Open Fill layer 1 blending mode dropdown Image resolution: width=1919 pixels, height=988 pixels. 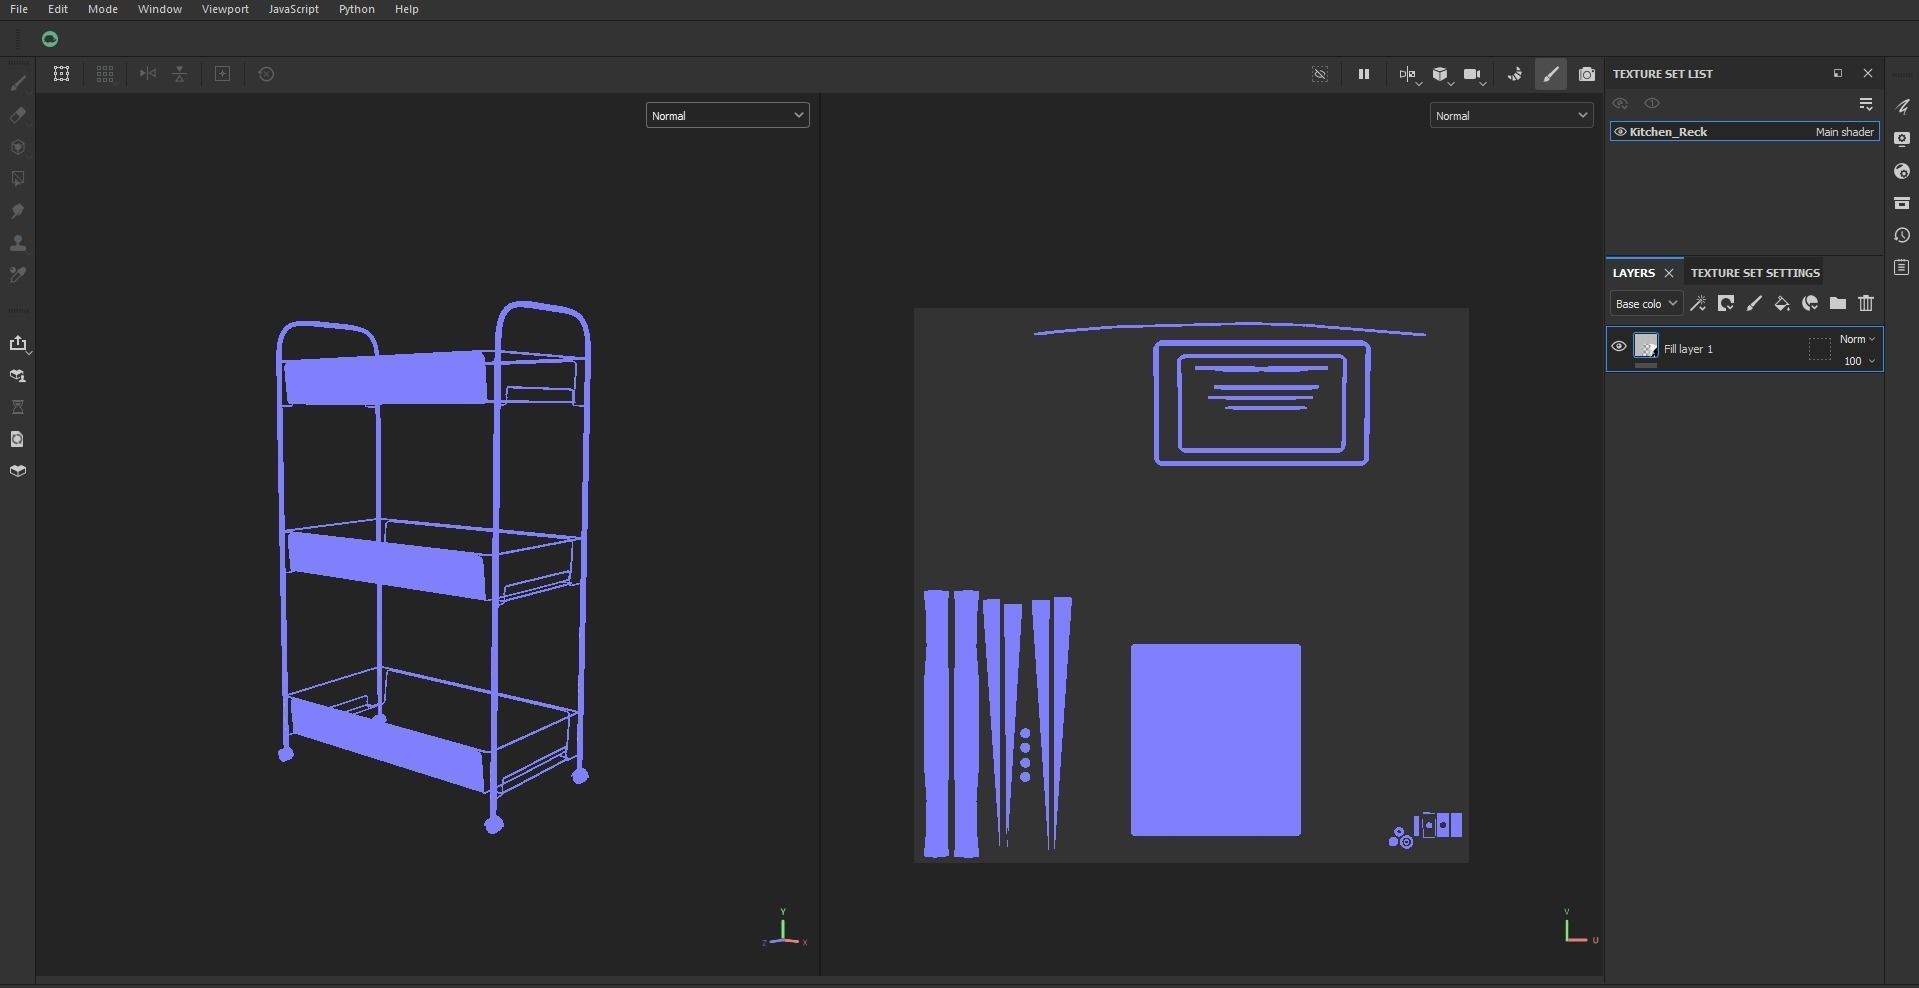click(1857, 339)
